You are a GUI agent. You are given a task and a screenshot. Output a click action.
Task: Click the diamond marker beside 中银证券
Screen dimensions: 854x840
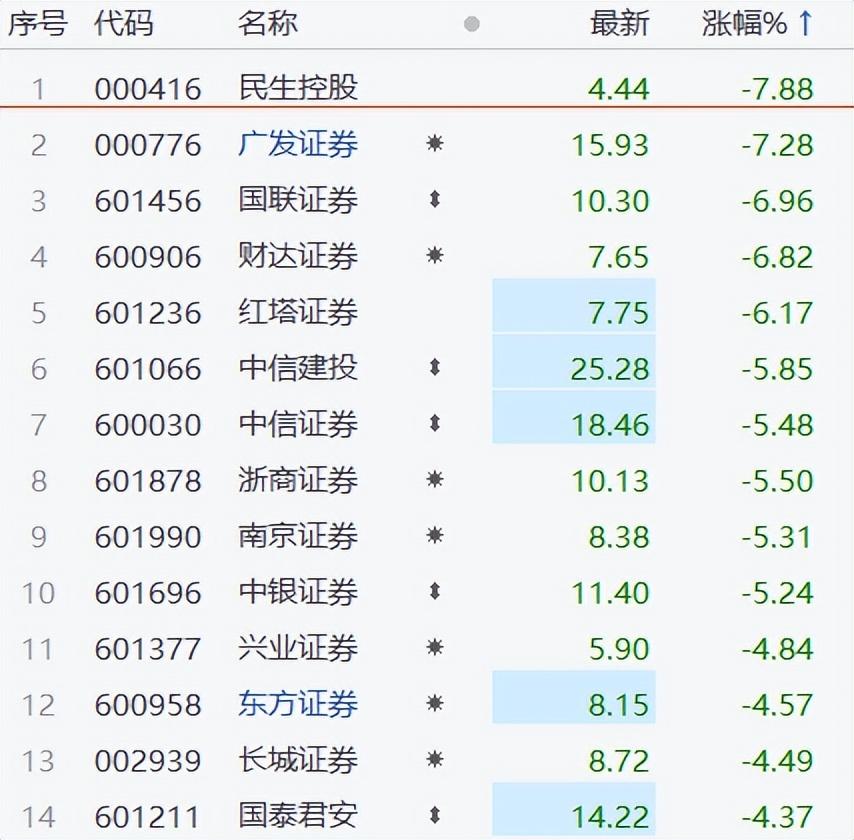pos(435,592)
